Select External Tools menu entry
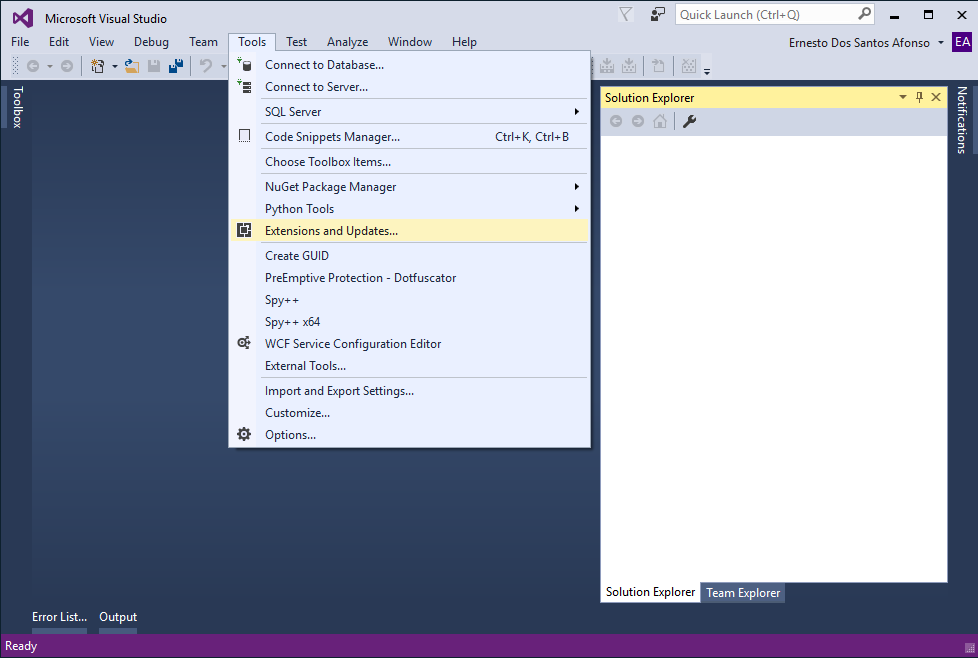The height and width of the screenshot is (658, 978). click(x=409, y=365)
